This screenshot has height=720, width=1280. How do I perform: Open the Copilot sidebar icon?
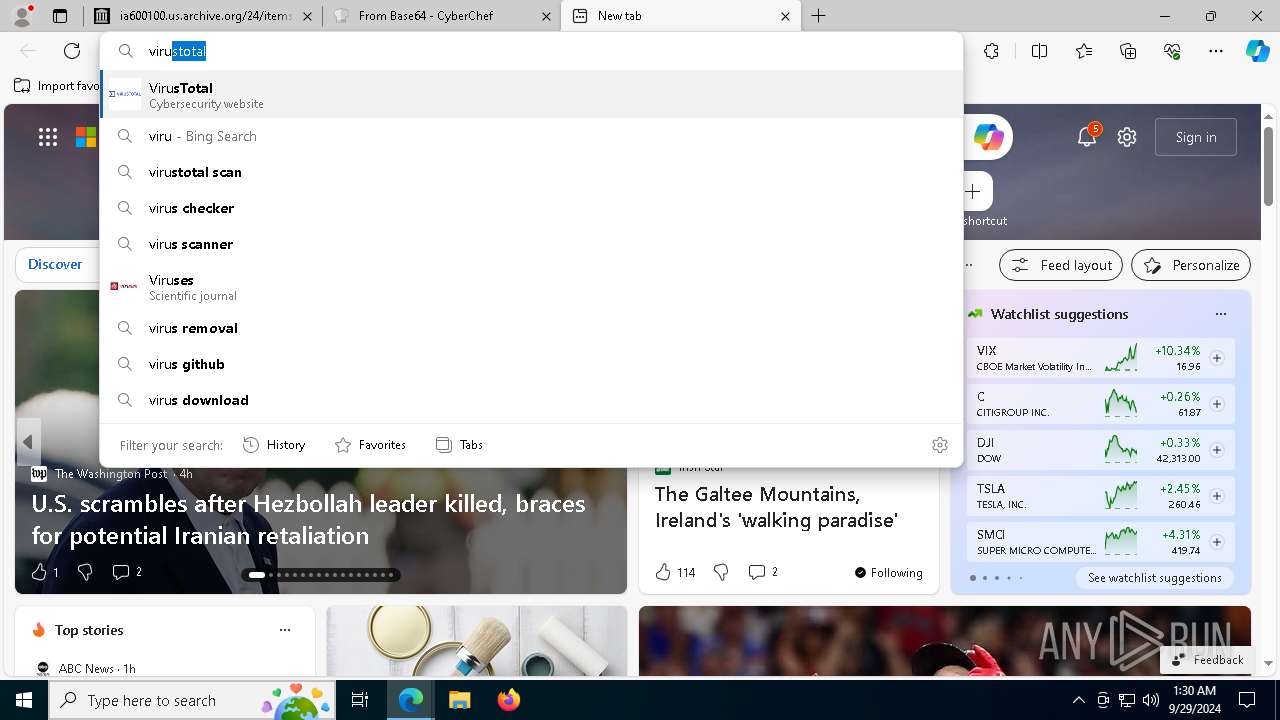click(x=1257, y=51)
